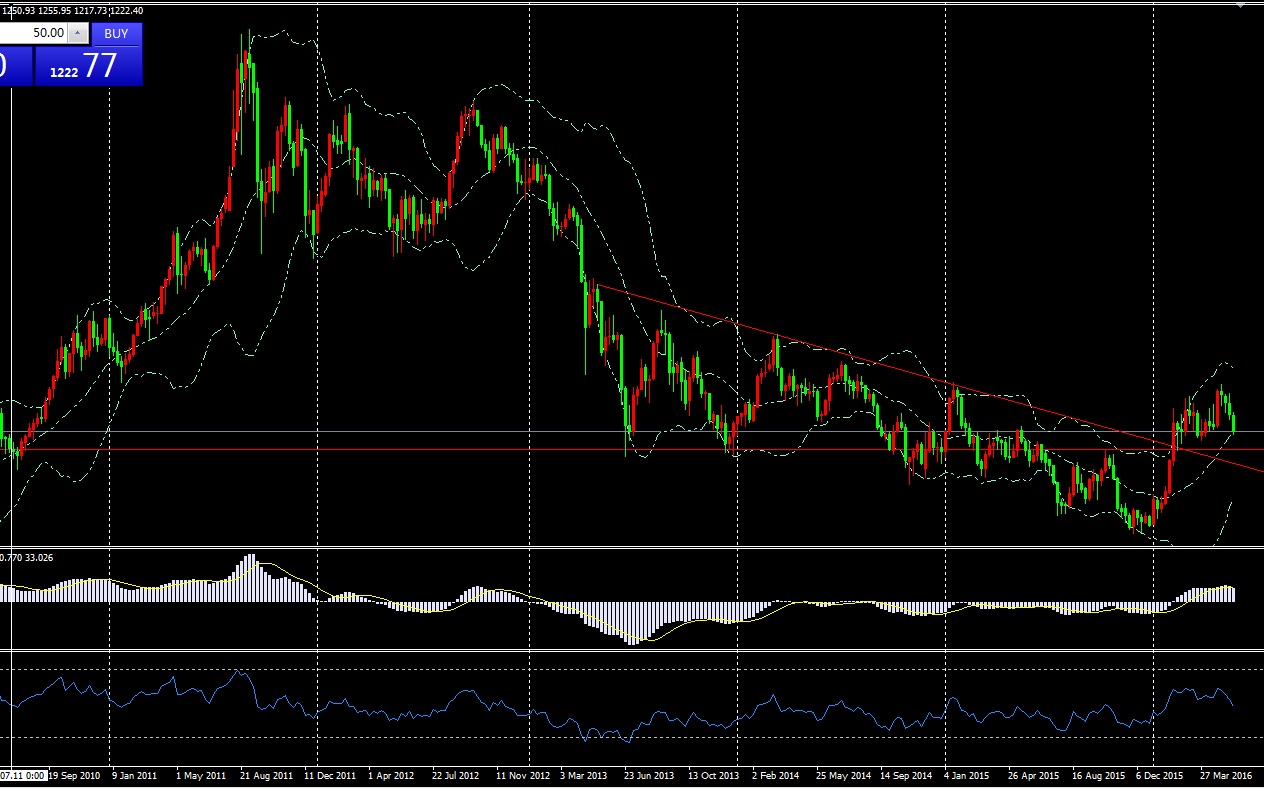Viewport: 1264px width, 789px height.
Task: Click the 14 Sep 2014 date label
Action: (906, 775)
